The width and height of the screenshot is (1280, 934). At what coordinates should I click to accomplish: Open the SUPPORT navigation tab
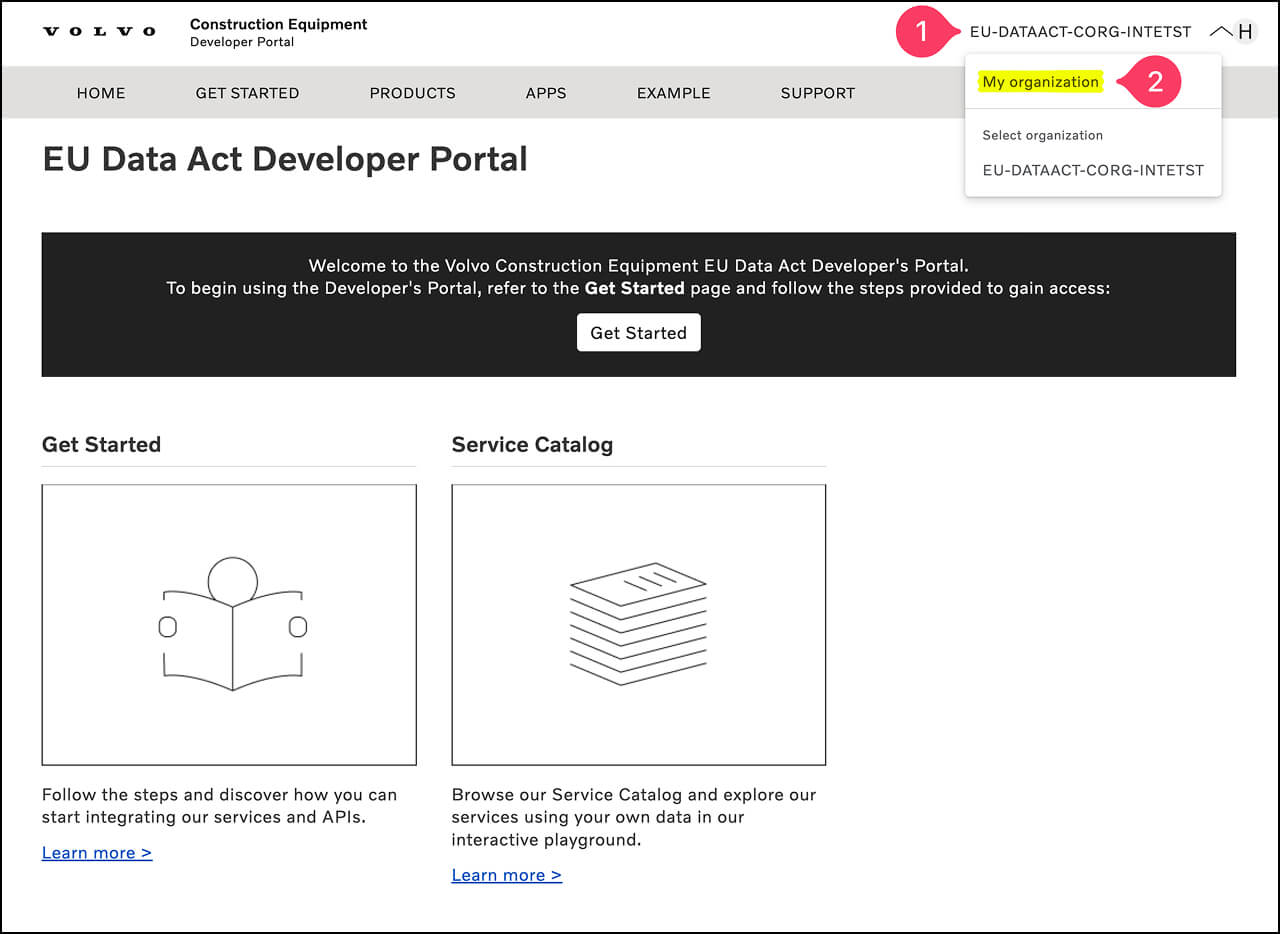click(x=817, y=93)
